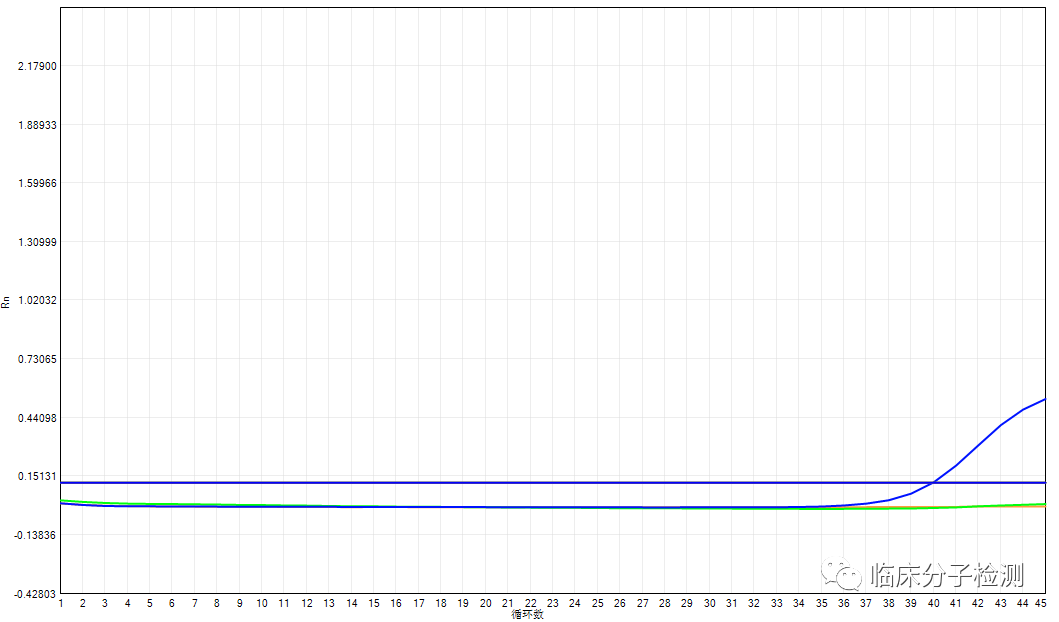Click the orange curve's end at cycle 45
Viewport: 1059px width, 622px height.
[1043, 507]
